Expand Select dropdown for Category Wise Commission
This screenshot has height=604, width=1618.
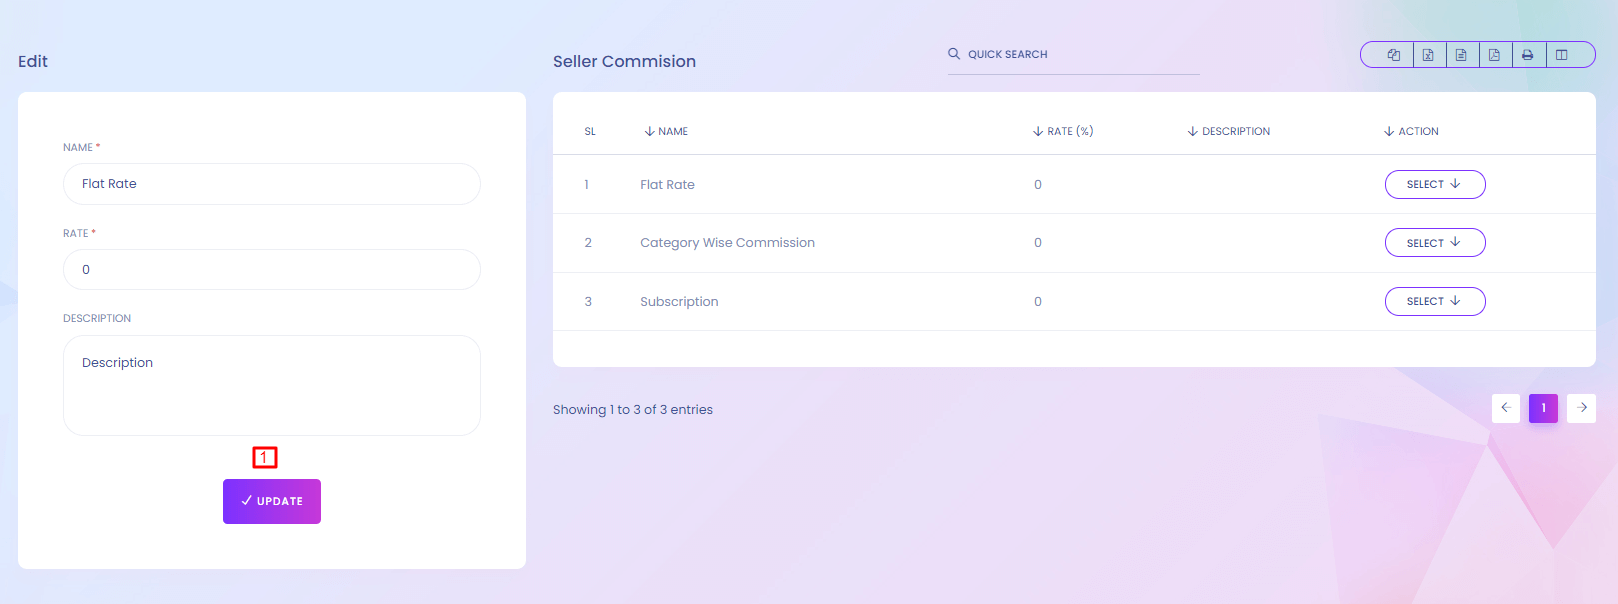click(1434, 243)
